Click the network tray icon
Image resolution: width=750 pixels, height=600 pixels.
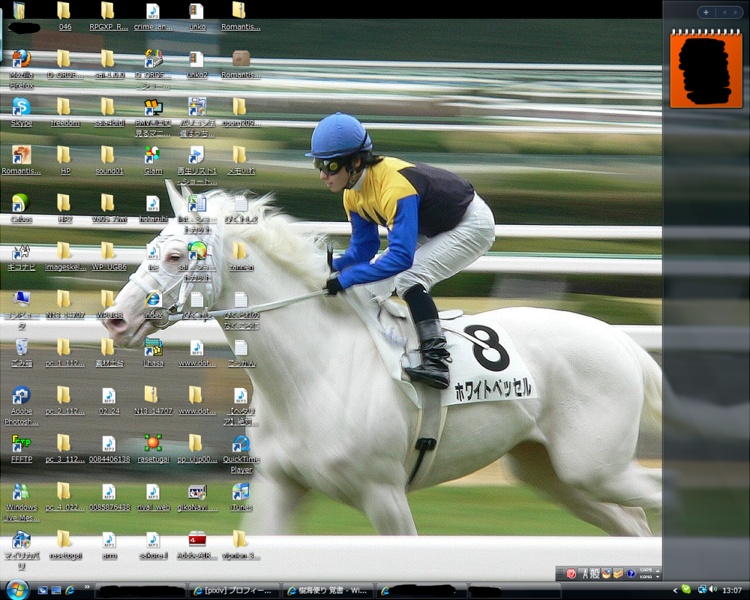tap(702, 590)
